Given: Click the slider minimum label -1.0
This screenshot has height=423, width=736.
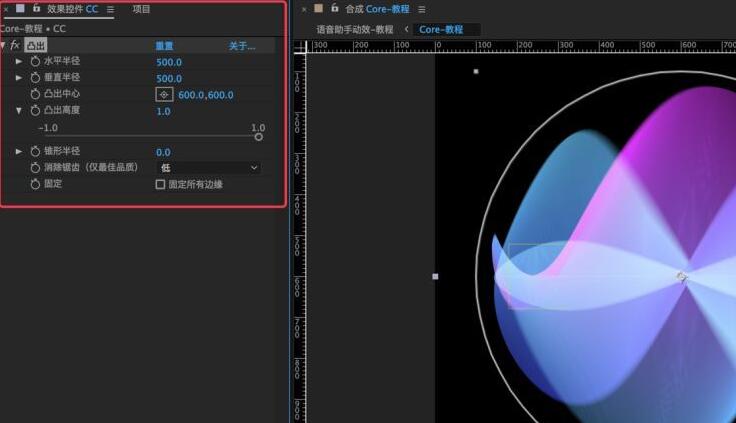Looking at the screenshot, I should coord(48,128).
